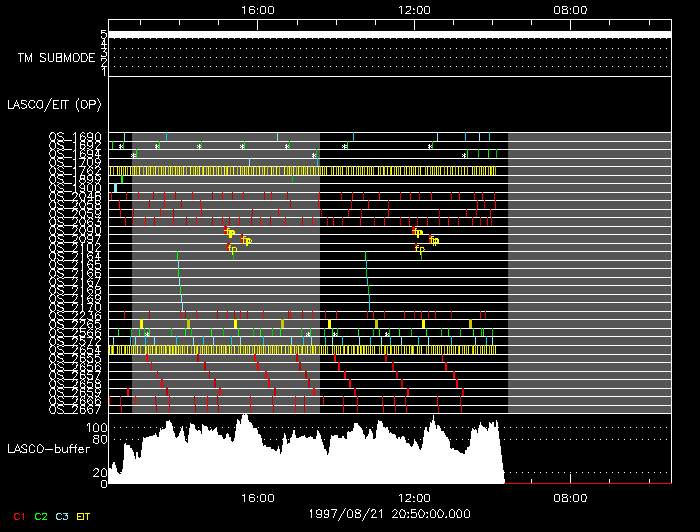
Task: Select the C2 green legend entry
Action: pos(41,516)
